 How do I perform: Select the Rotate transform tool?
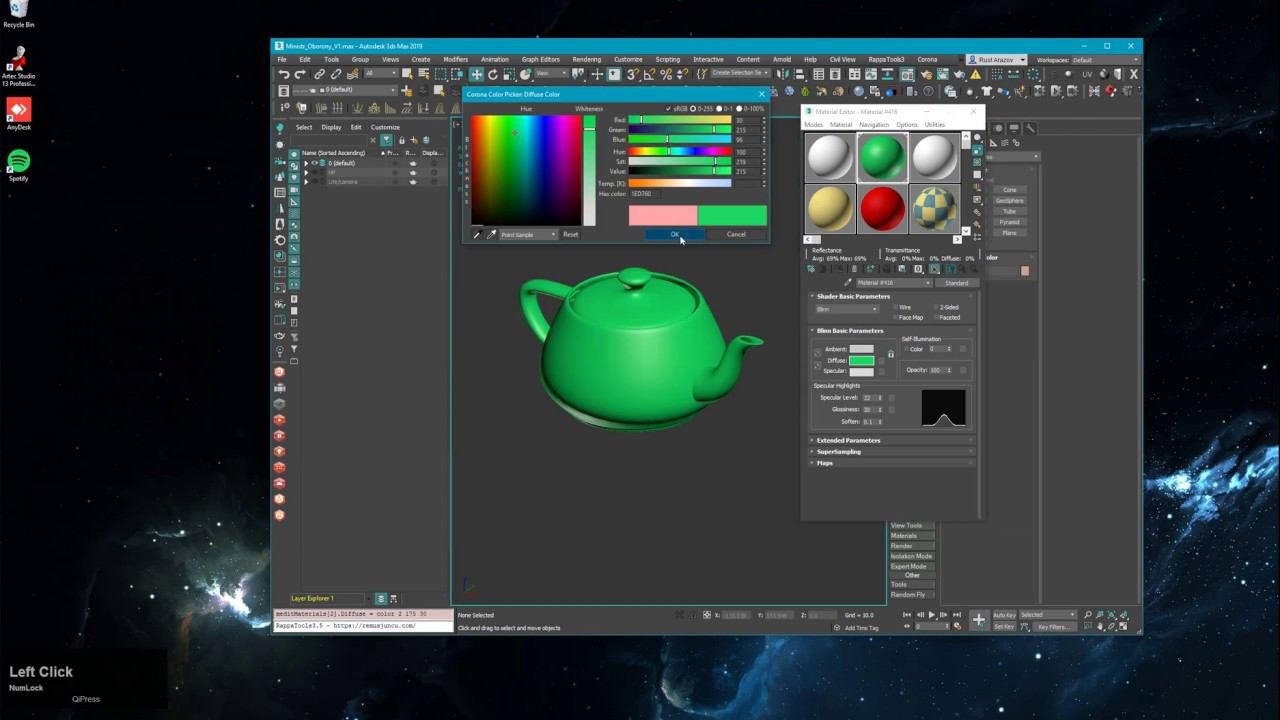coord(493,74)
